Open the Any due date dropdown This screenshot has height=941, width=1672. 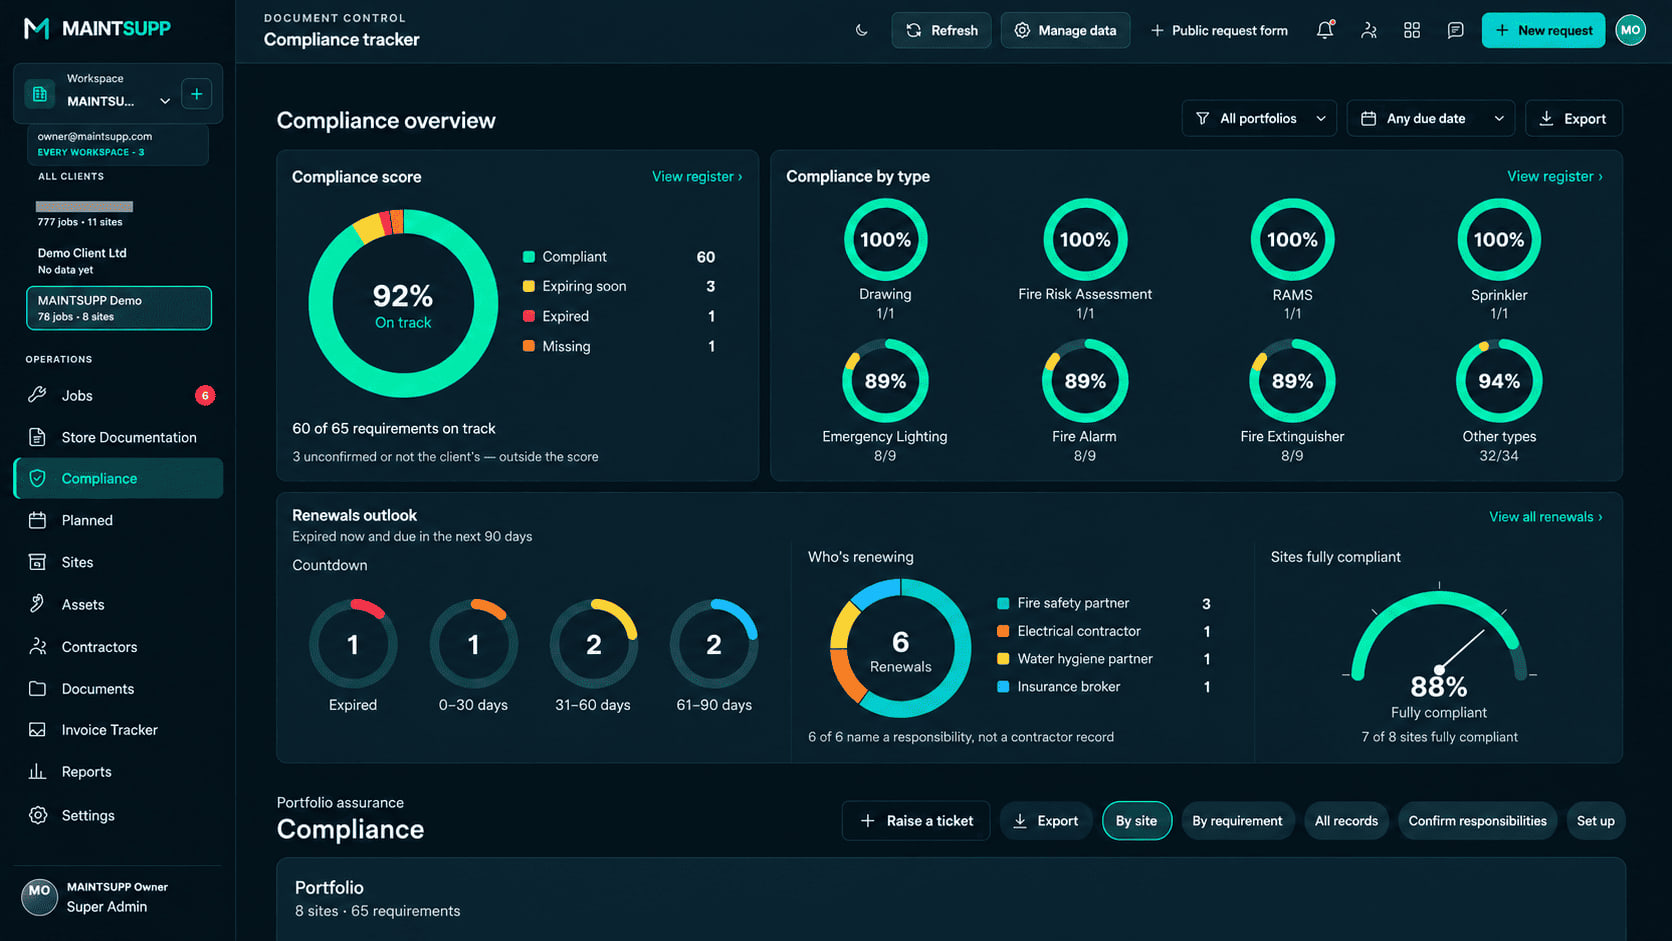(1431, 118)
